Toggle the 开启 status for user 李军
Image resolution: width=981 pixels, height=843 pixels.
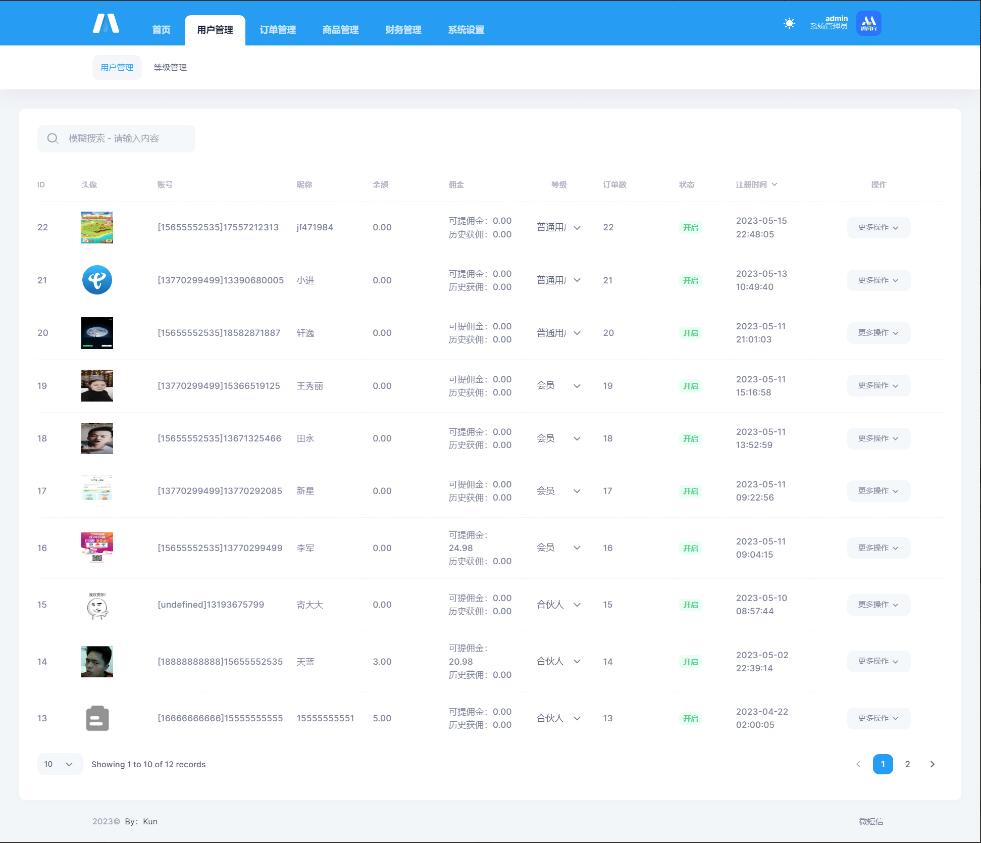point(691,548)
